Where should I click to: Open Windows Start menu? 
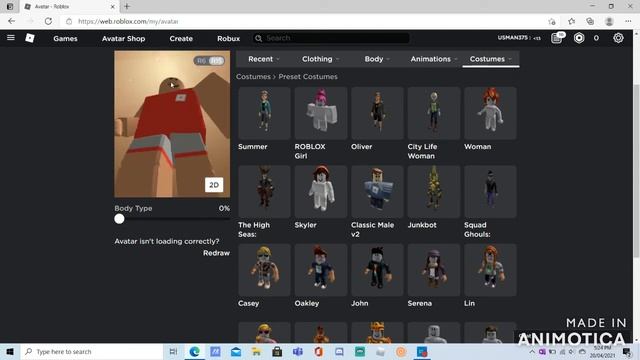[x=10, y=351]
